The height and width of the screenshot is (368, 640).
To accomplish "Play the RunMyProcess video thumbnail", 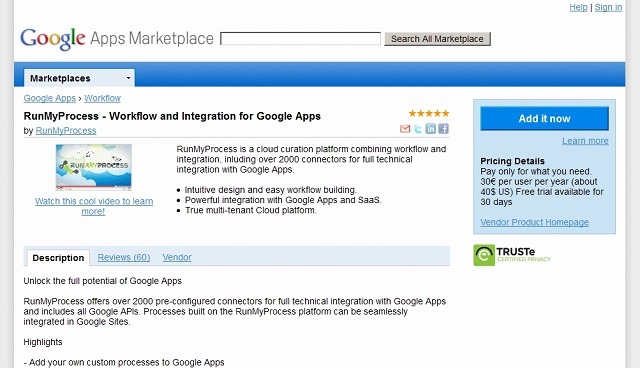I will click(94, 167).
